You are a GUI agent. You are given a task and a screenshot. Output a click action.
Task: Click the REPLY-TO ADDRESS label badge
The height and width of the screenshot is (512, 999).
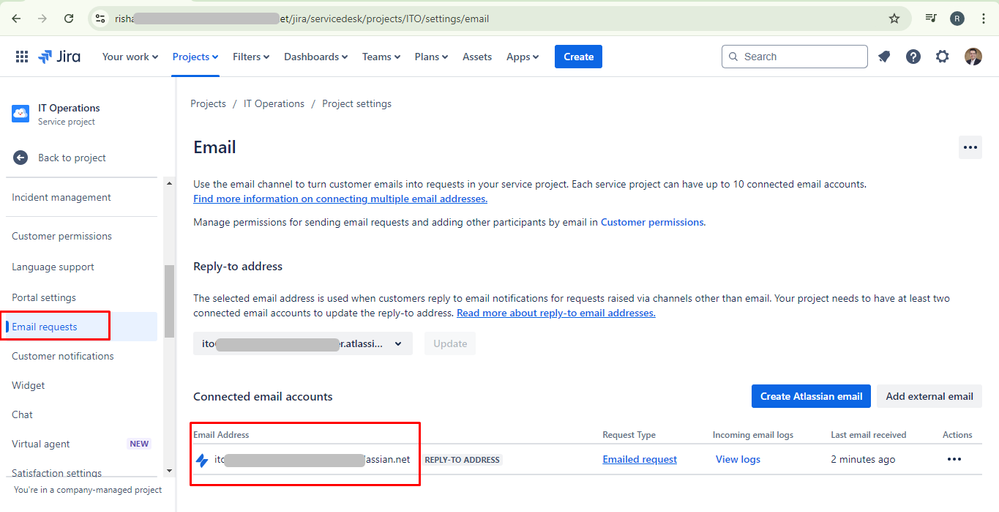click(x=463, y=460)
